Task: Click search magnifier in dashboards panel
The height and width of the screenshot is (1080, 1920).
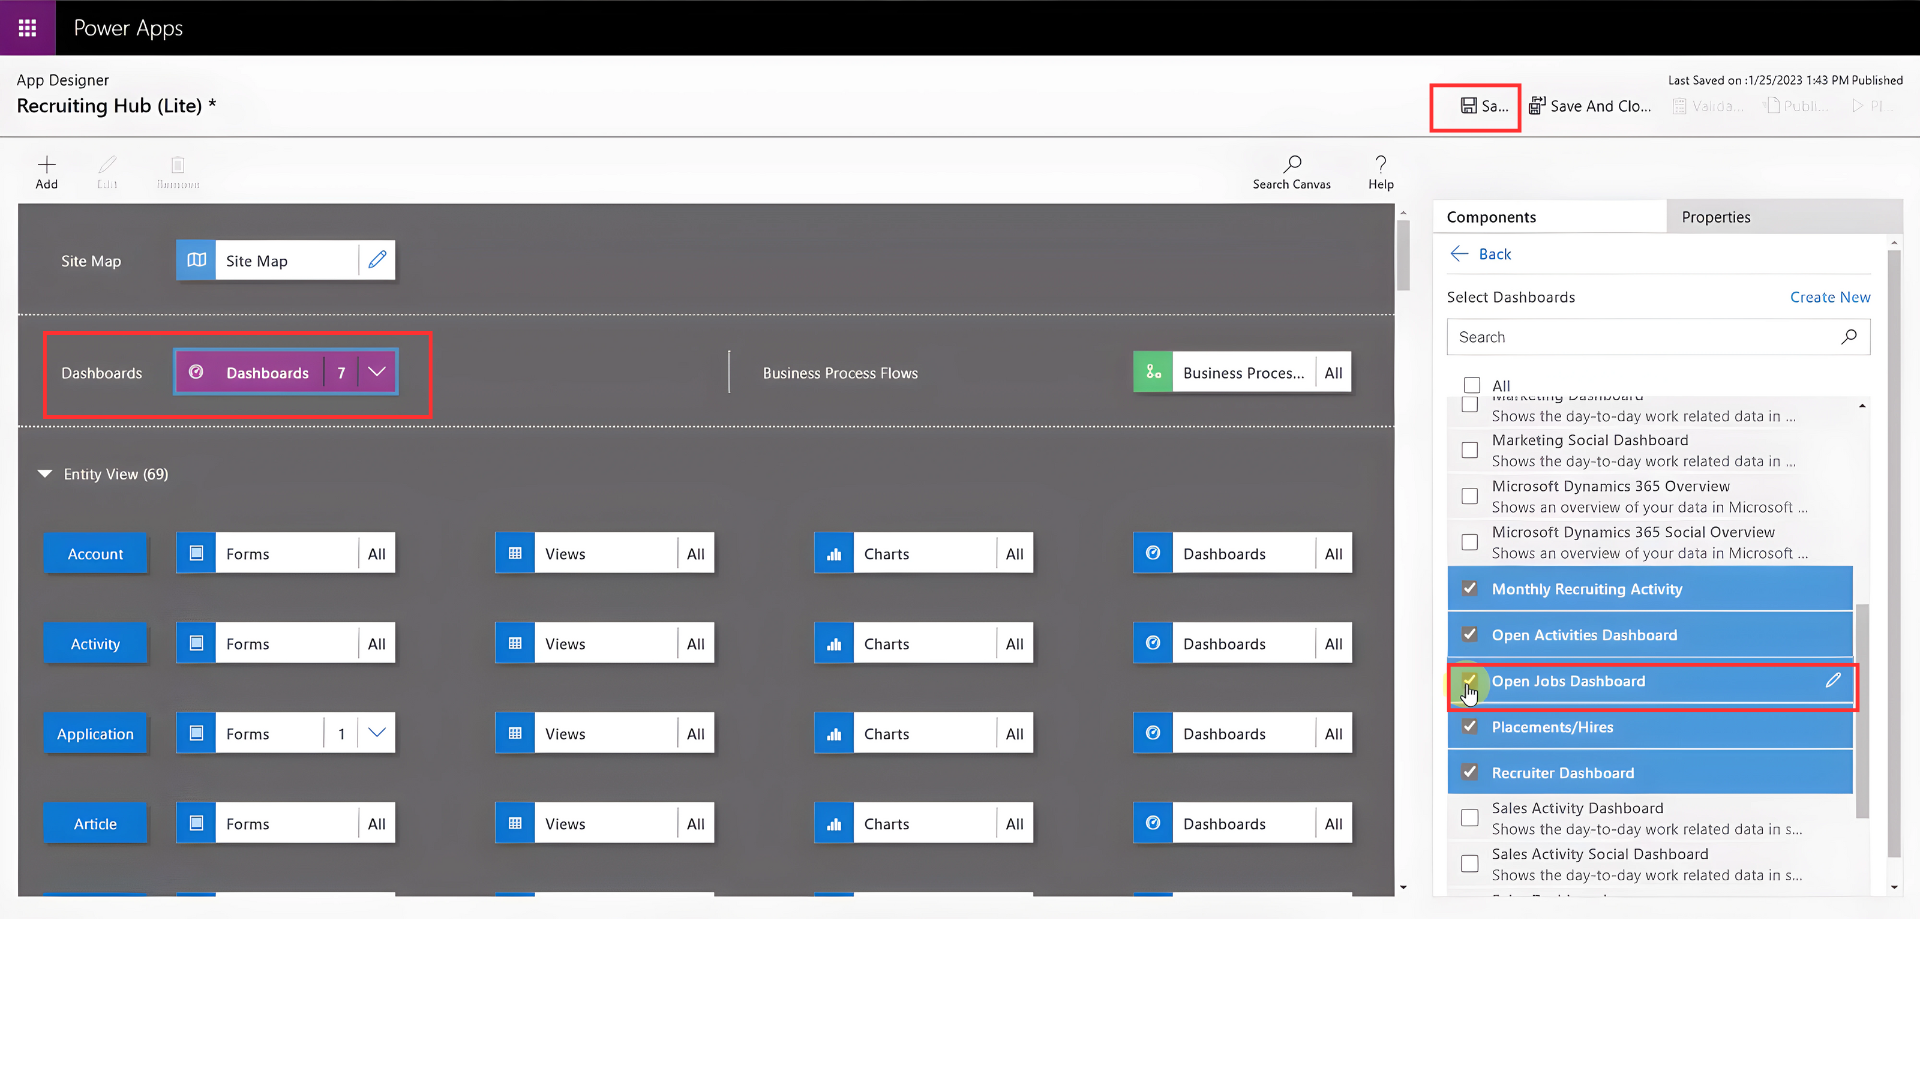Action: [x=1849, y=337]
